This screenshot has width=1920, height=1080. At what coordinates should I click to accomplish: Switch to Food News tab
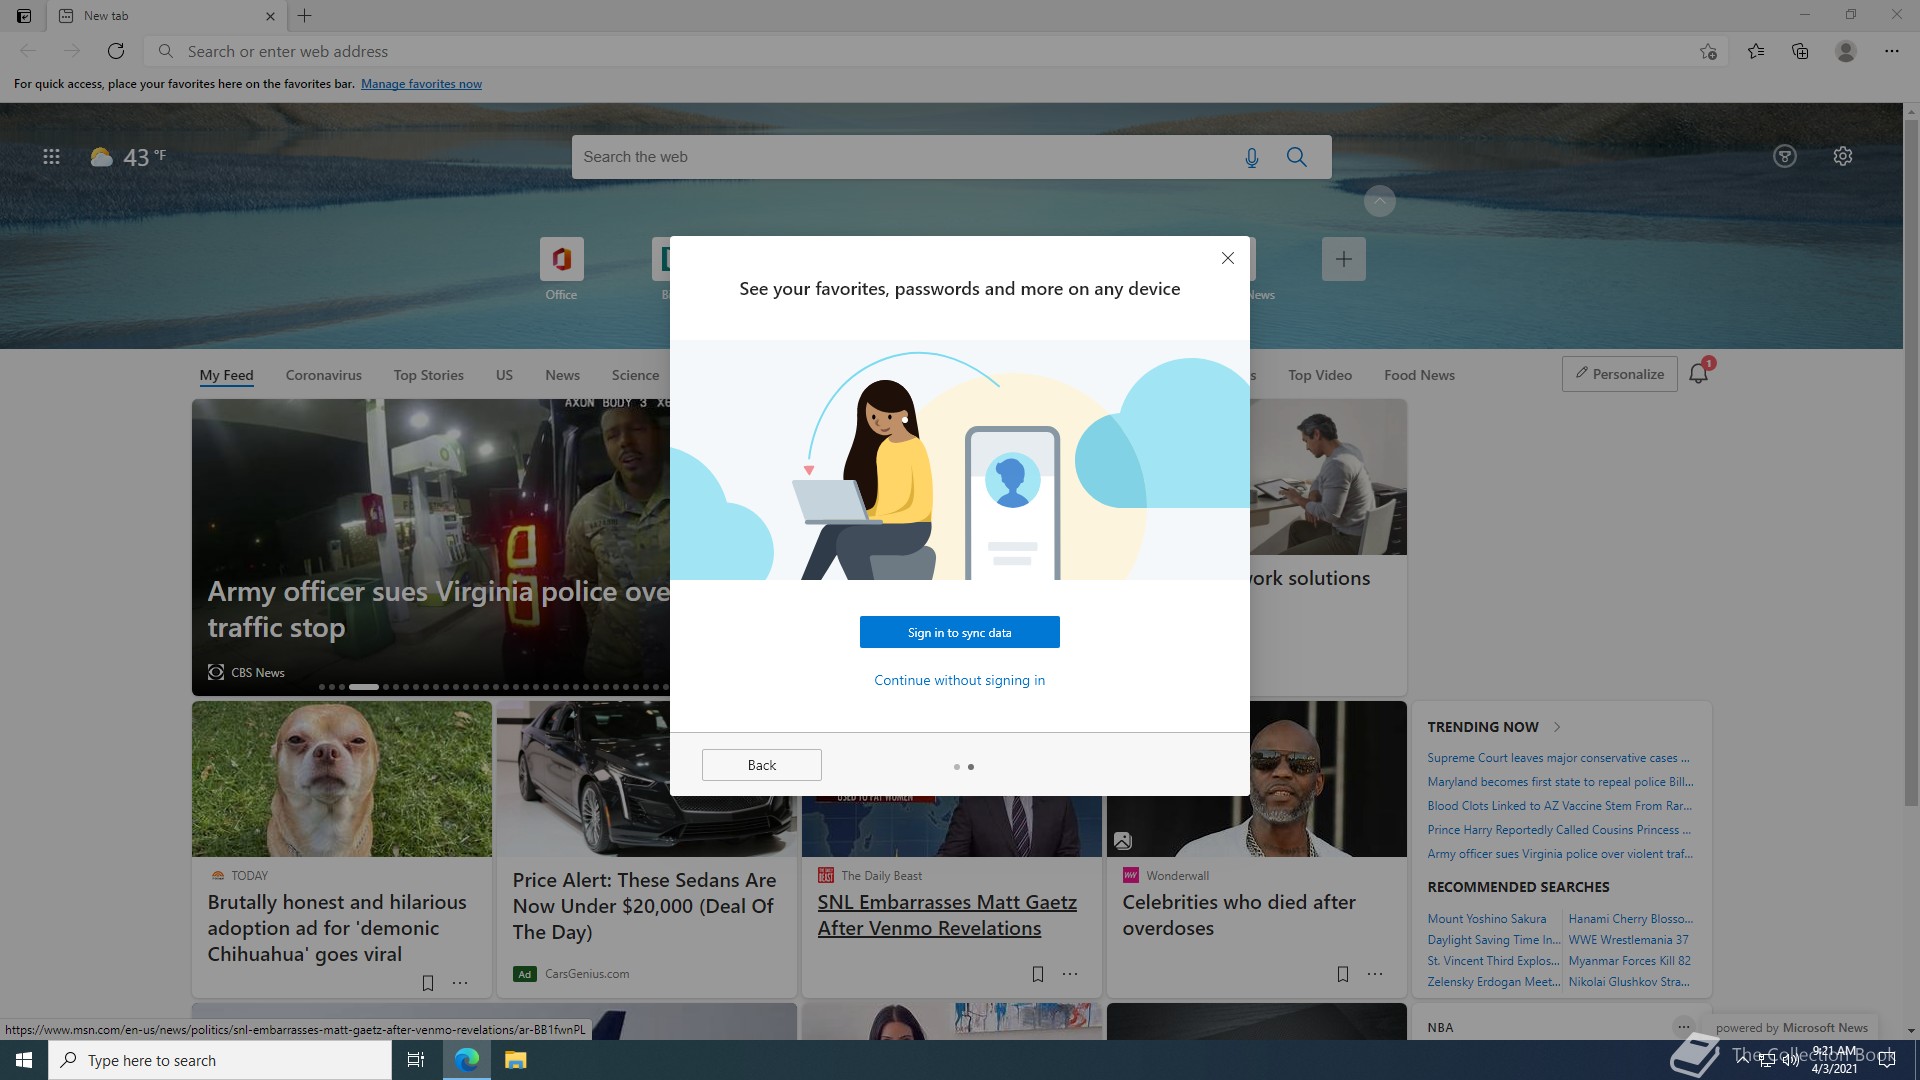coord(1419,375)
